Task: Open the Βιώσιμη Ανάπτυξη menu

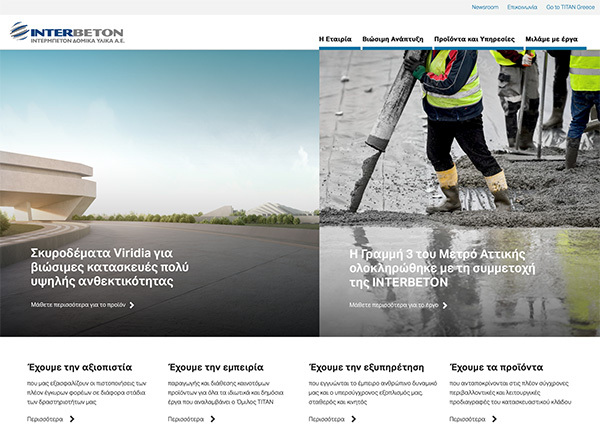Action: [x=393, y=39]
